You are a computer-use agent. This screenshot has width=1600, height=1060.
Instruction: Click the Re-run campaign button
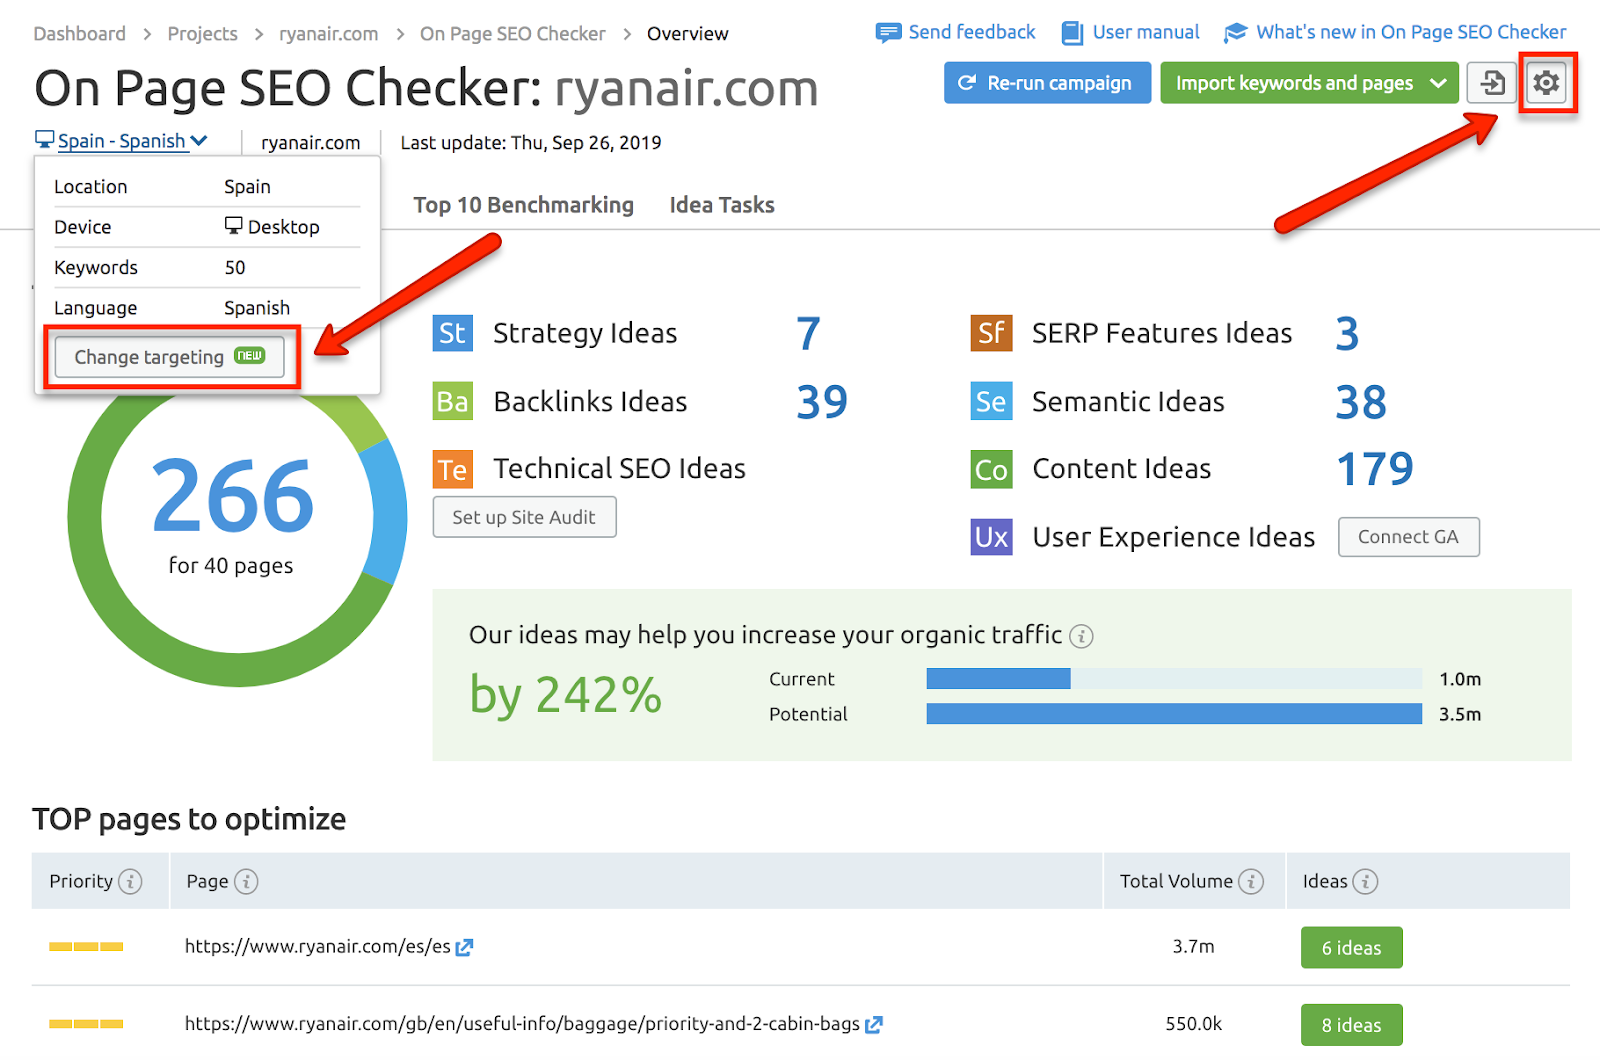tap(1047, 83)
